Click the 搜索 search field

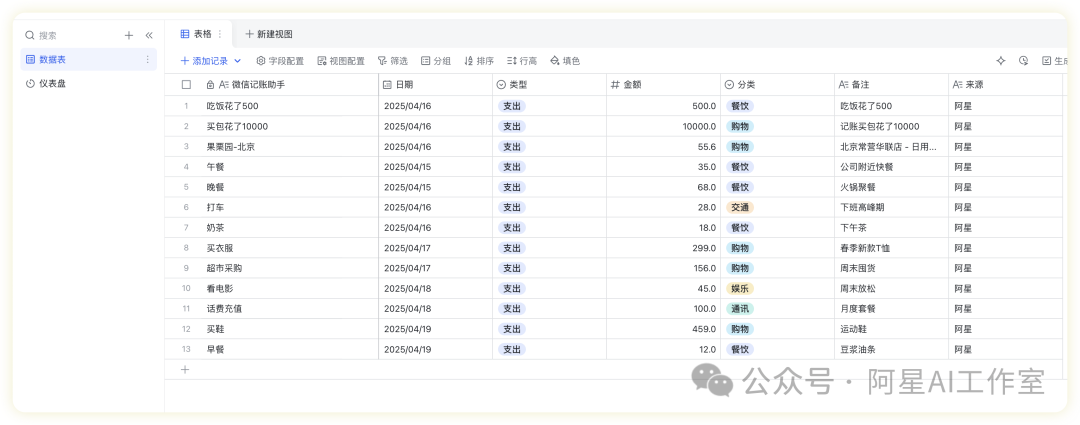[70, 35]
